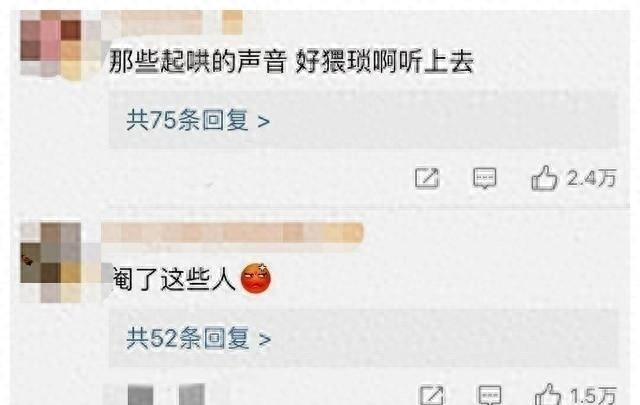This screenshot has width=640, height=405.
Task: Forward the second comment via share icon
Action: [432, 395]
